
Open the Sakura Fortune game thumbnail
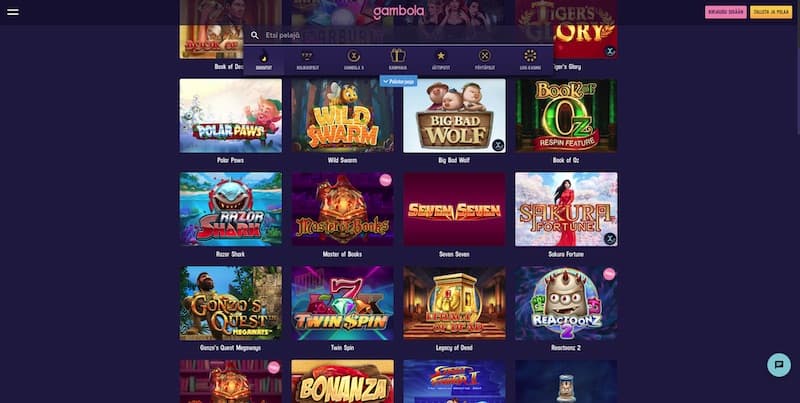566,209
